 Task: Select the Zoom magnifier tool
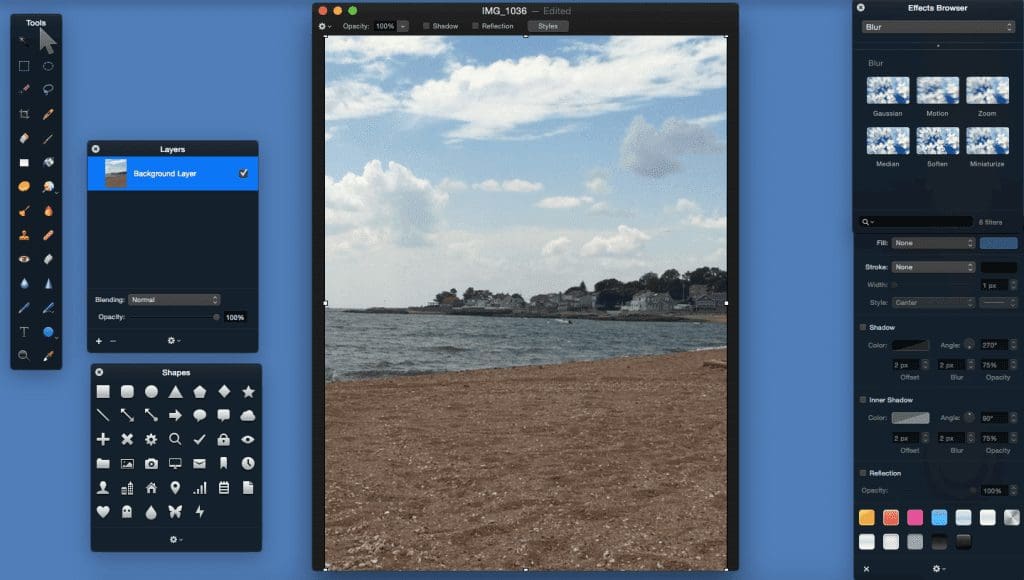[24, 355]
